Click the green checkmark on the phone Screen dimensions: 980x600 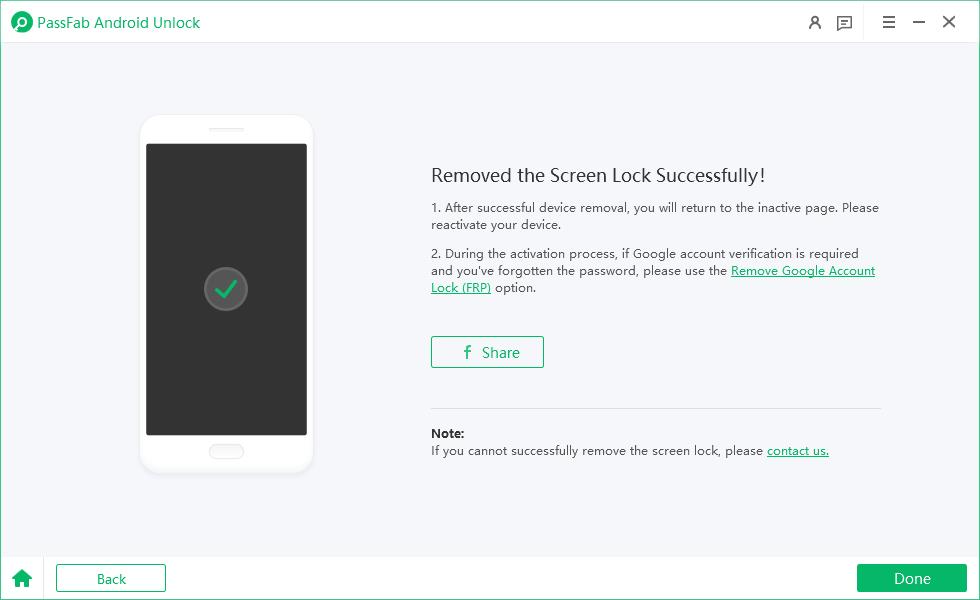(x=226, y=288)
